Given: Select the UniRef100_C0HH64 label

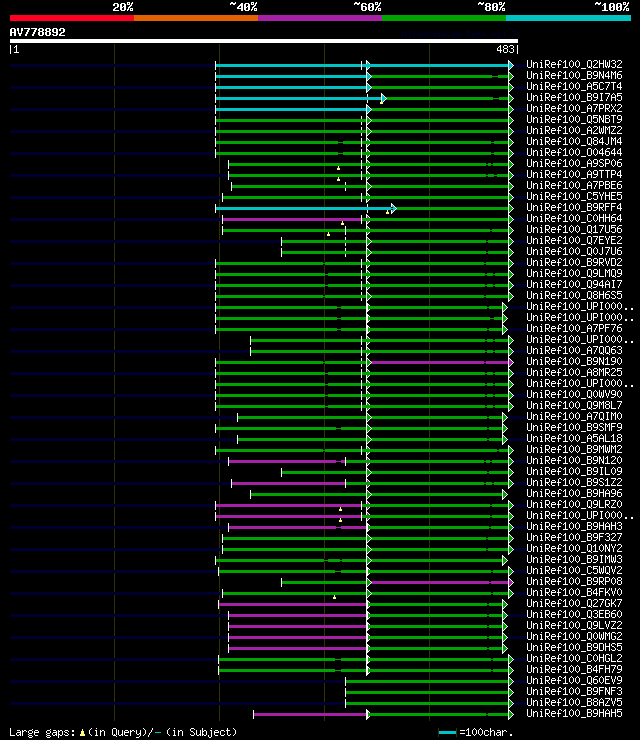Looking at the screenshot, I should pos(574,219).
